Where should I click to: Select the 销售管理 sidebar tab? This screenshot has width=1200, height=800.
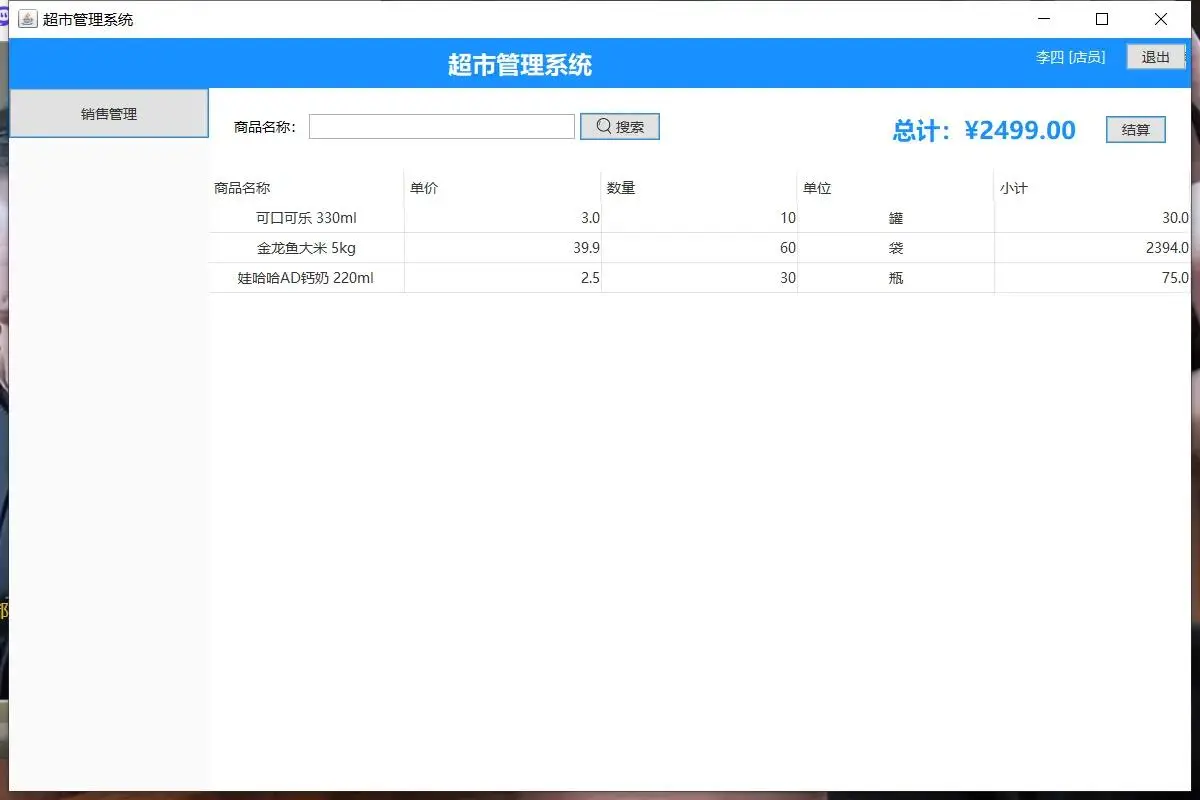tap(108, 113)
